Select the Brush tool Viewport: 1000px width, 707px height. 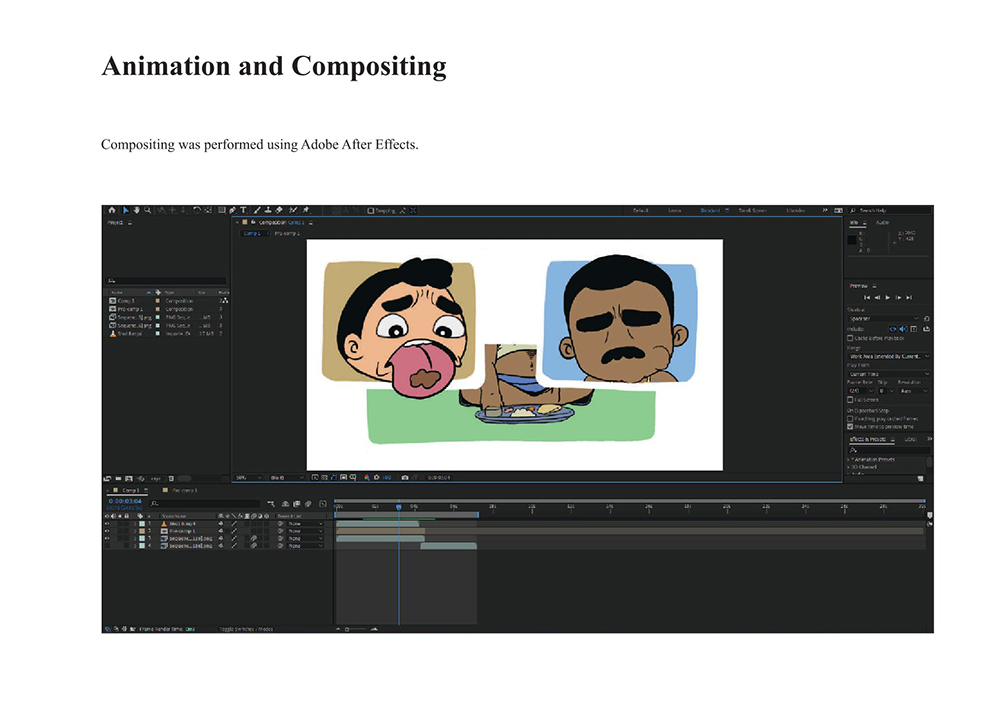coord(257,210)
